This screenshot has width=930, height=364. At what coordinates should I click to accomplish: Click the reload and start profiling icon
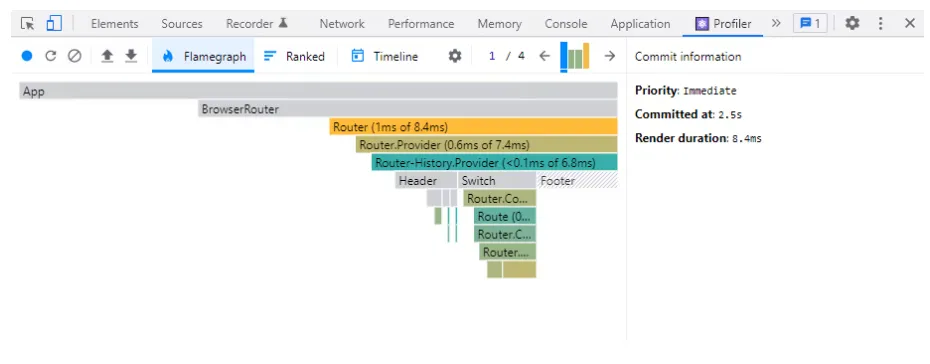point(50,56)
